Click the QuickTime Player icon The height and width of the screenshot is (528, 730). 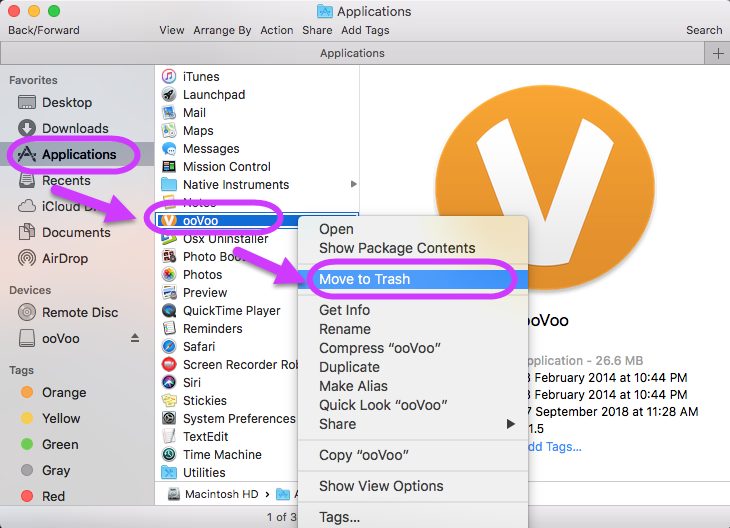(169, 311)
